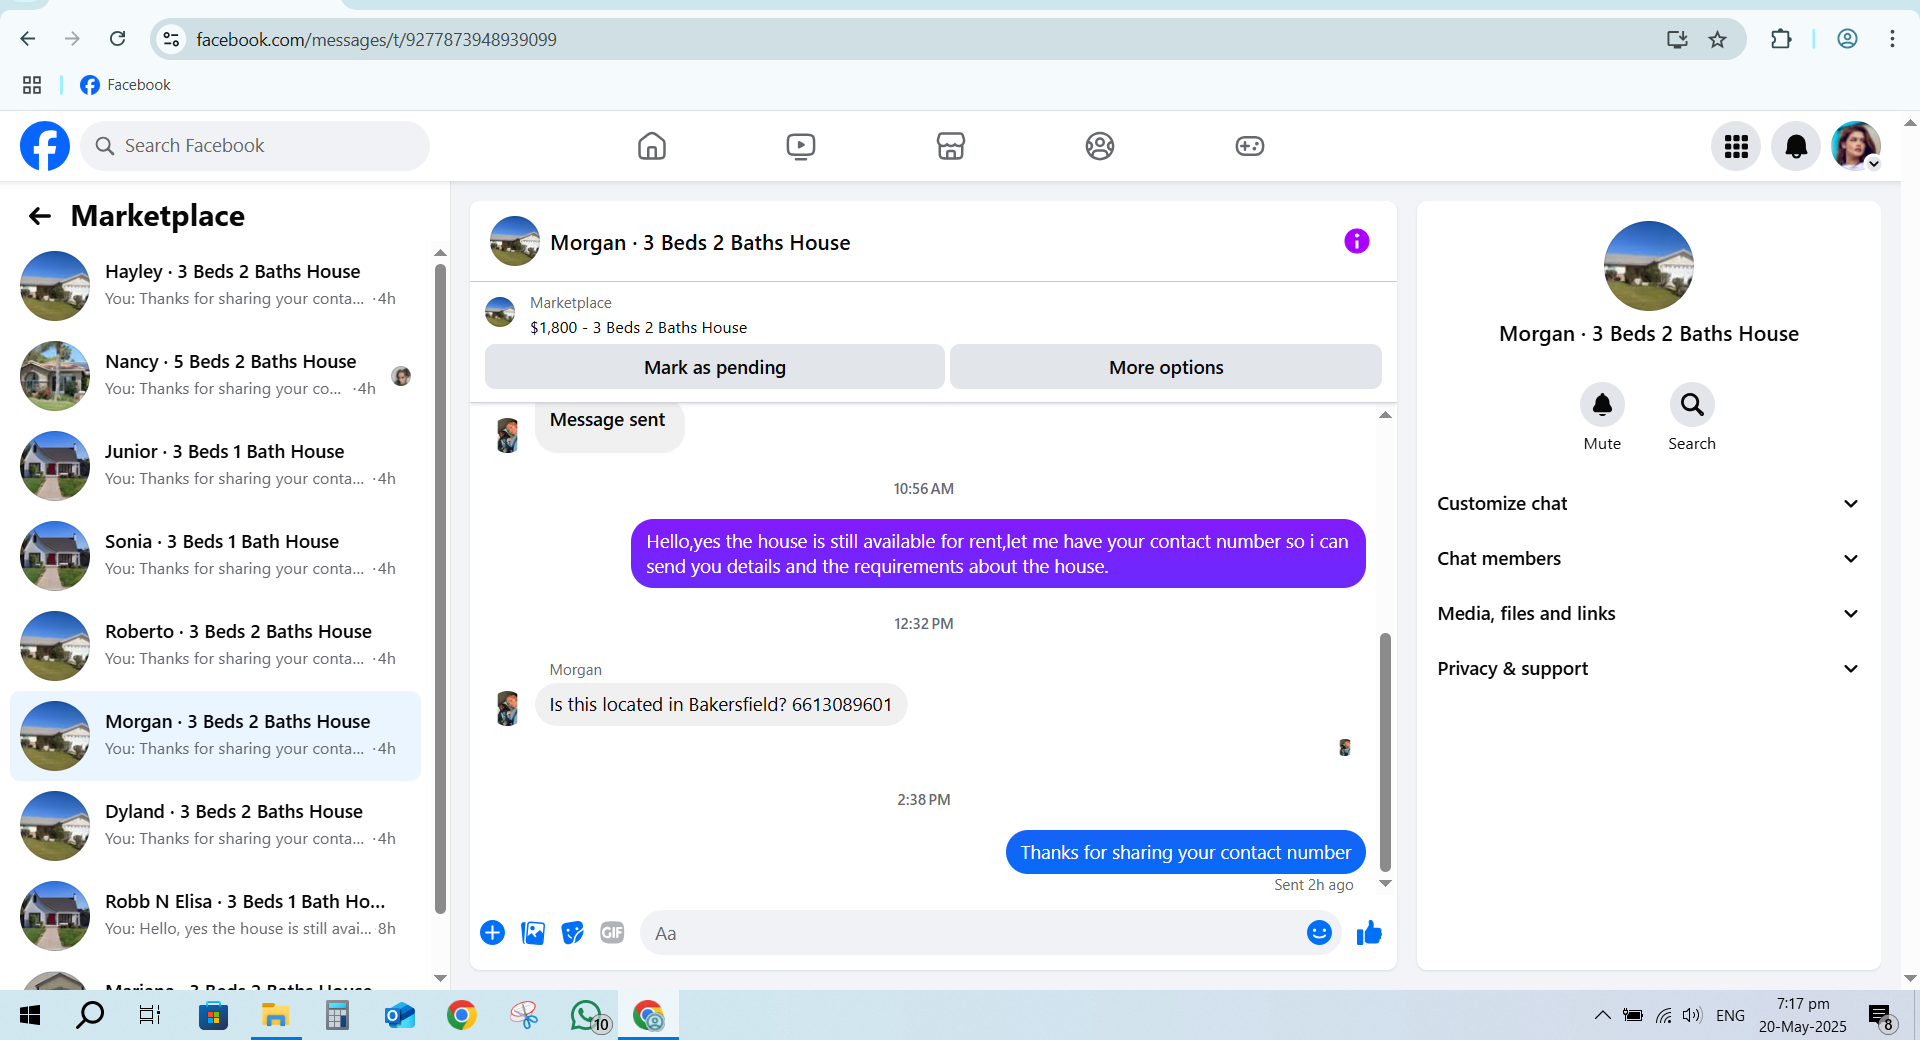Send a thumbs up like
The image size is (1920, 1040).
[1369, 933]
